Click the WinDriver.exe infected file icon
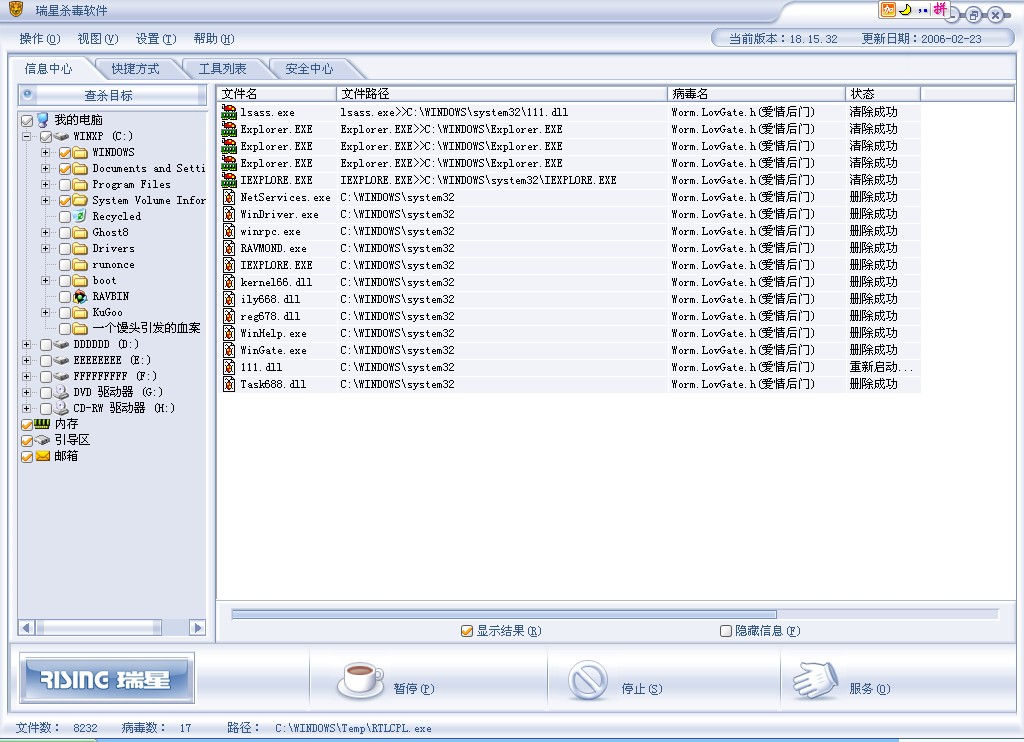Screen dimensions: 1024x742 [229, 214]
